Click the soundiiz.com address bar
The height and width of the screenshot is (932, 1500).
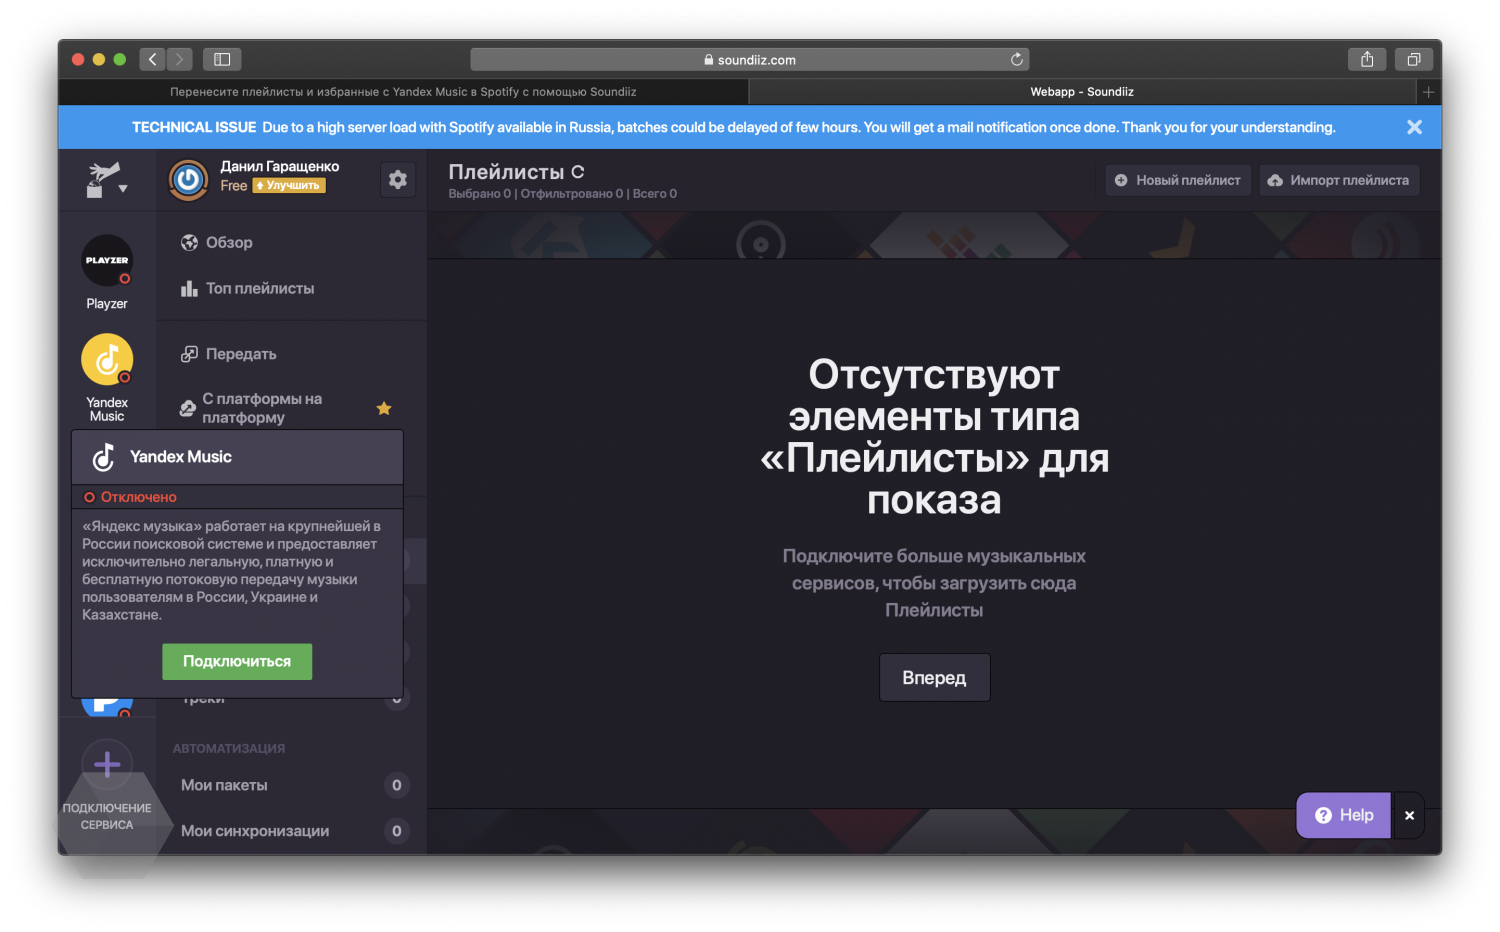750,60
